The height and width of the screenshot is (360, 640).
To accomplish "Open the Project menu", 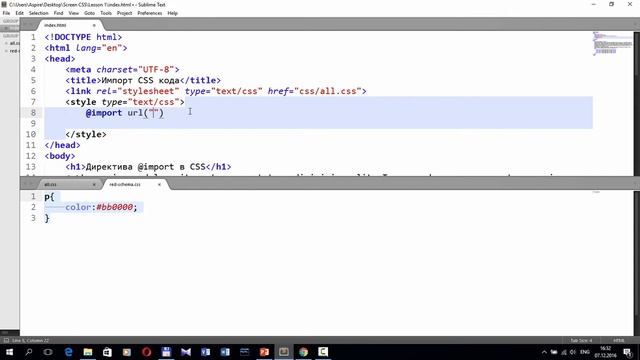I will pos(124,13).
